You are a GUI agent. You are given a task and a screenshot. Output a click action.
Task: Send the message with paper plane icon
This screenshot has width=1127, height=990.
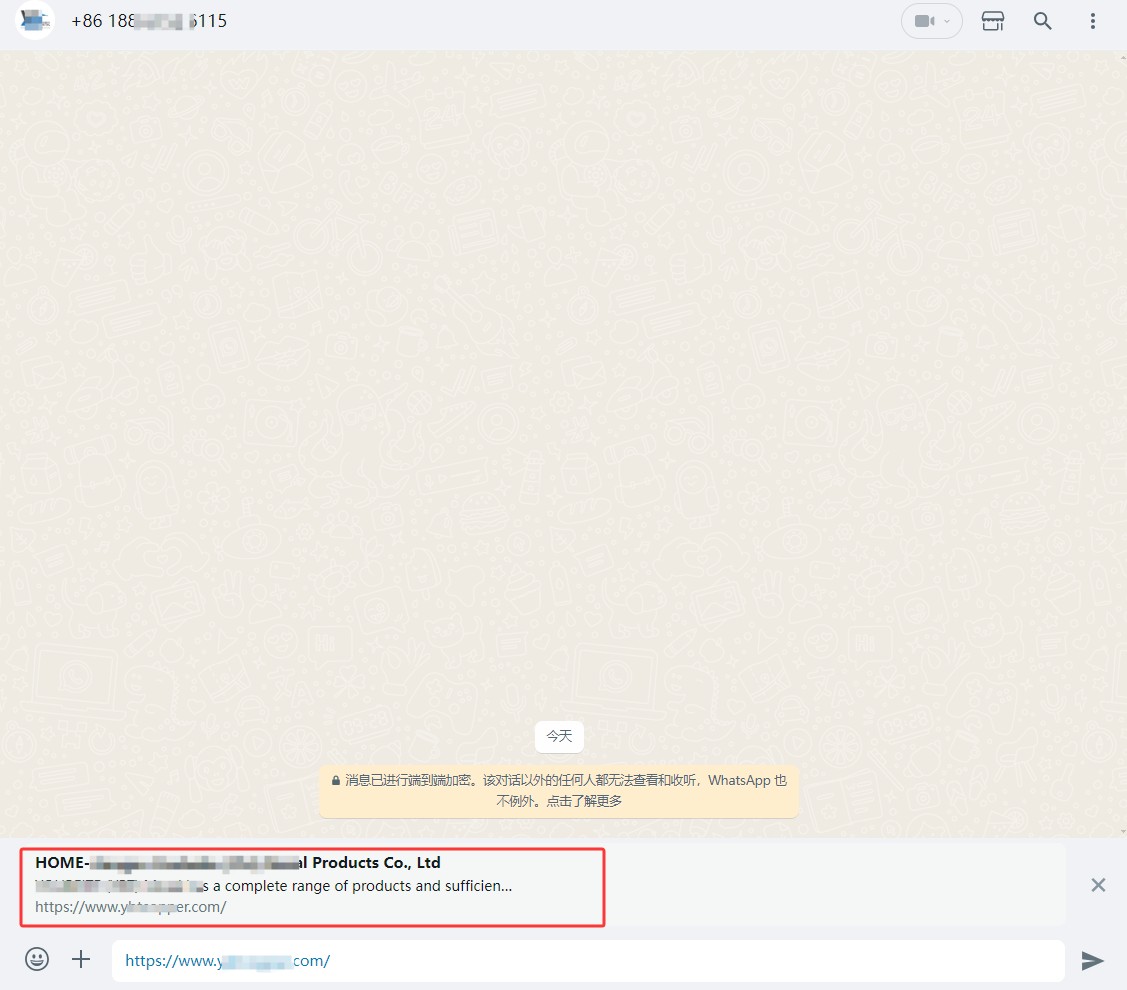pos(1093,961)
